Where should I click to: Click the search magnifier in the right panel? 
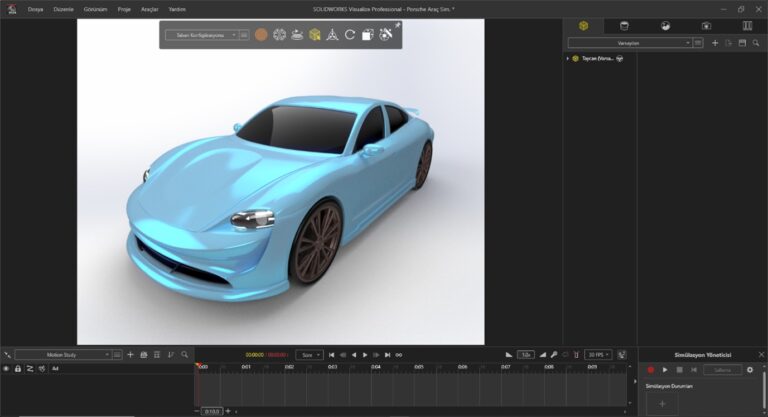pos(755,44)
